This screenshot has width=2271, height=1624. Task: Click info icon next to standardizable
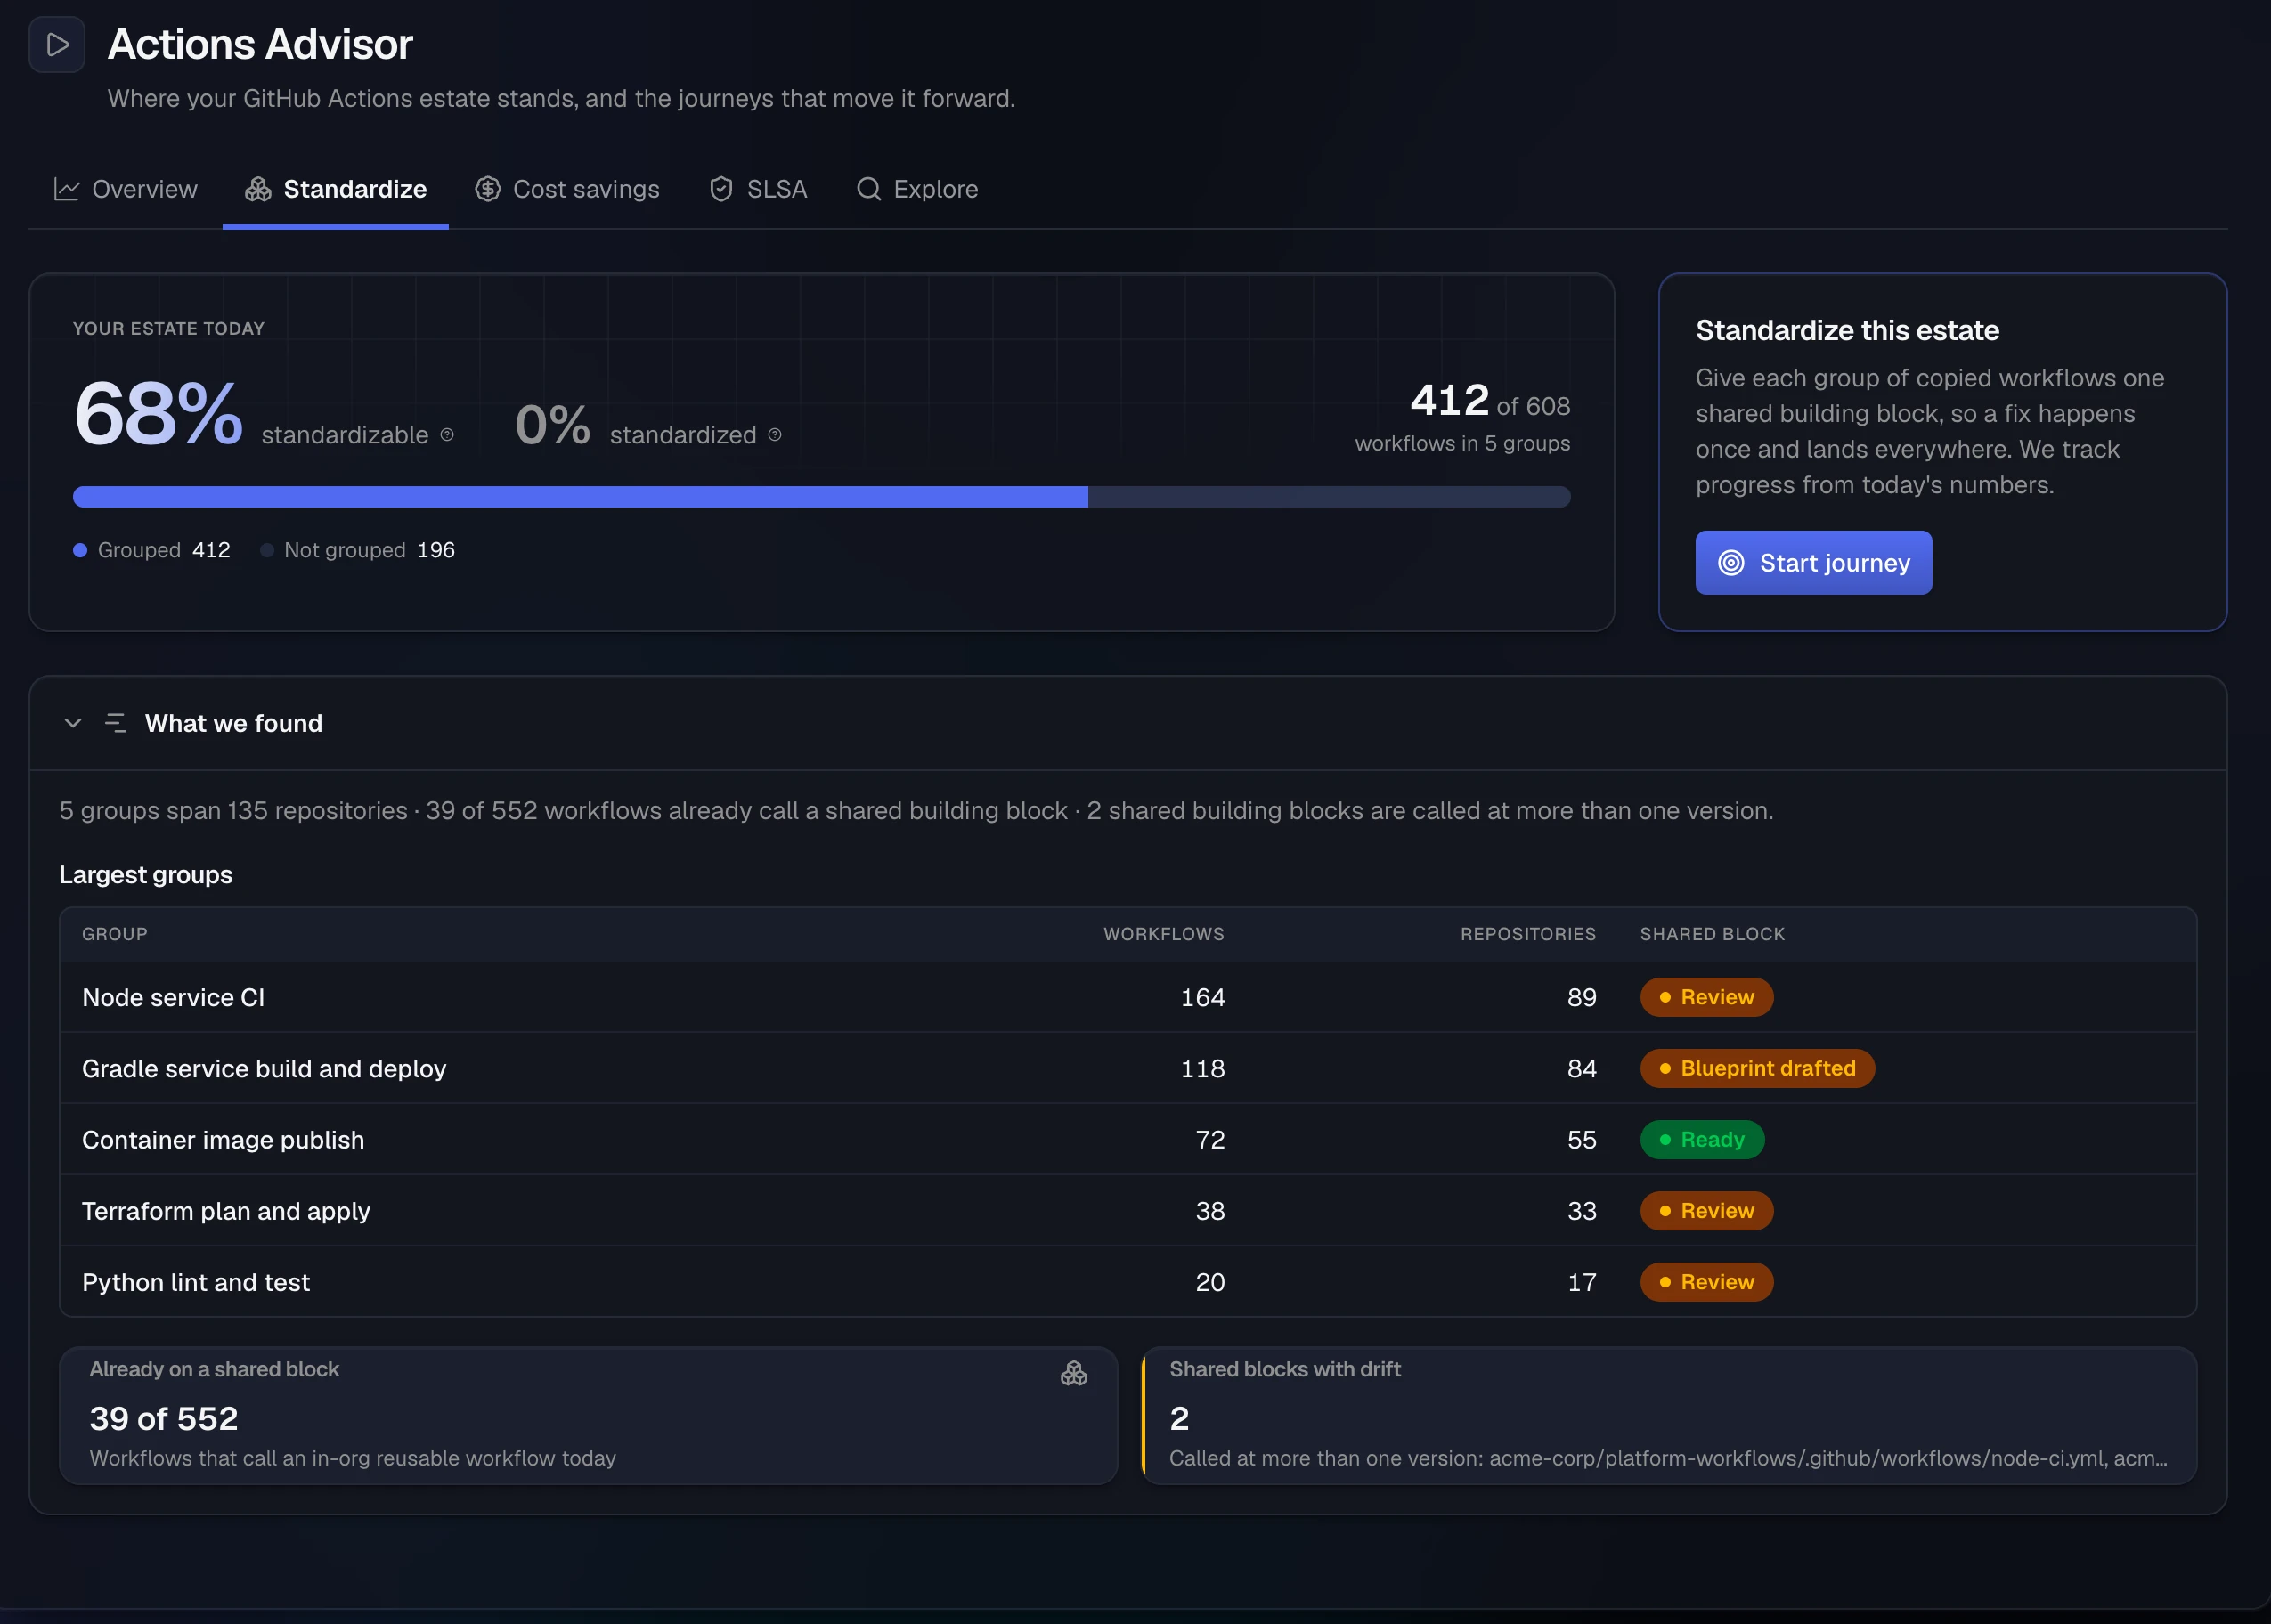pos(447,435)
